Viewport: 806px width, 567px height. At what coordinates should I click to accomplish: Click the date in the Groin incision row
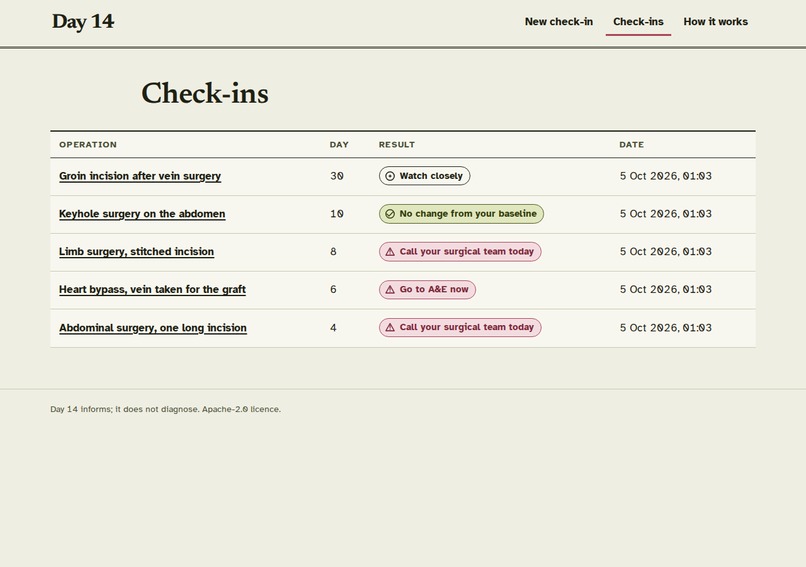tap(666, 176)
